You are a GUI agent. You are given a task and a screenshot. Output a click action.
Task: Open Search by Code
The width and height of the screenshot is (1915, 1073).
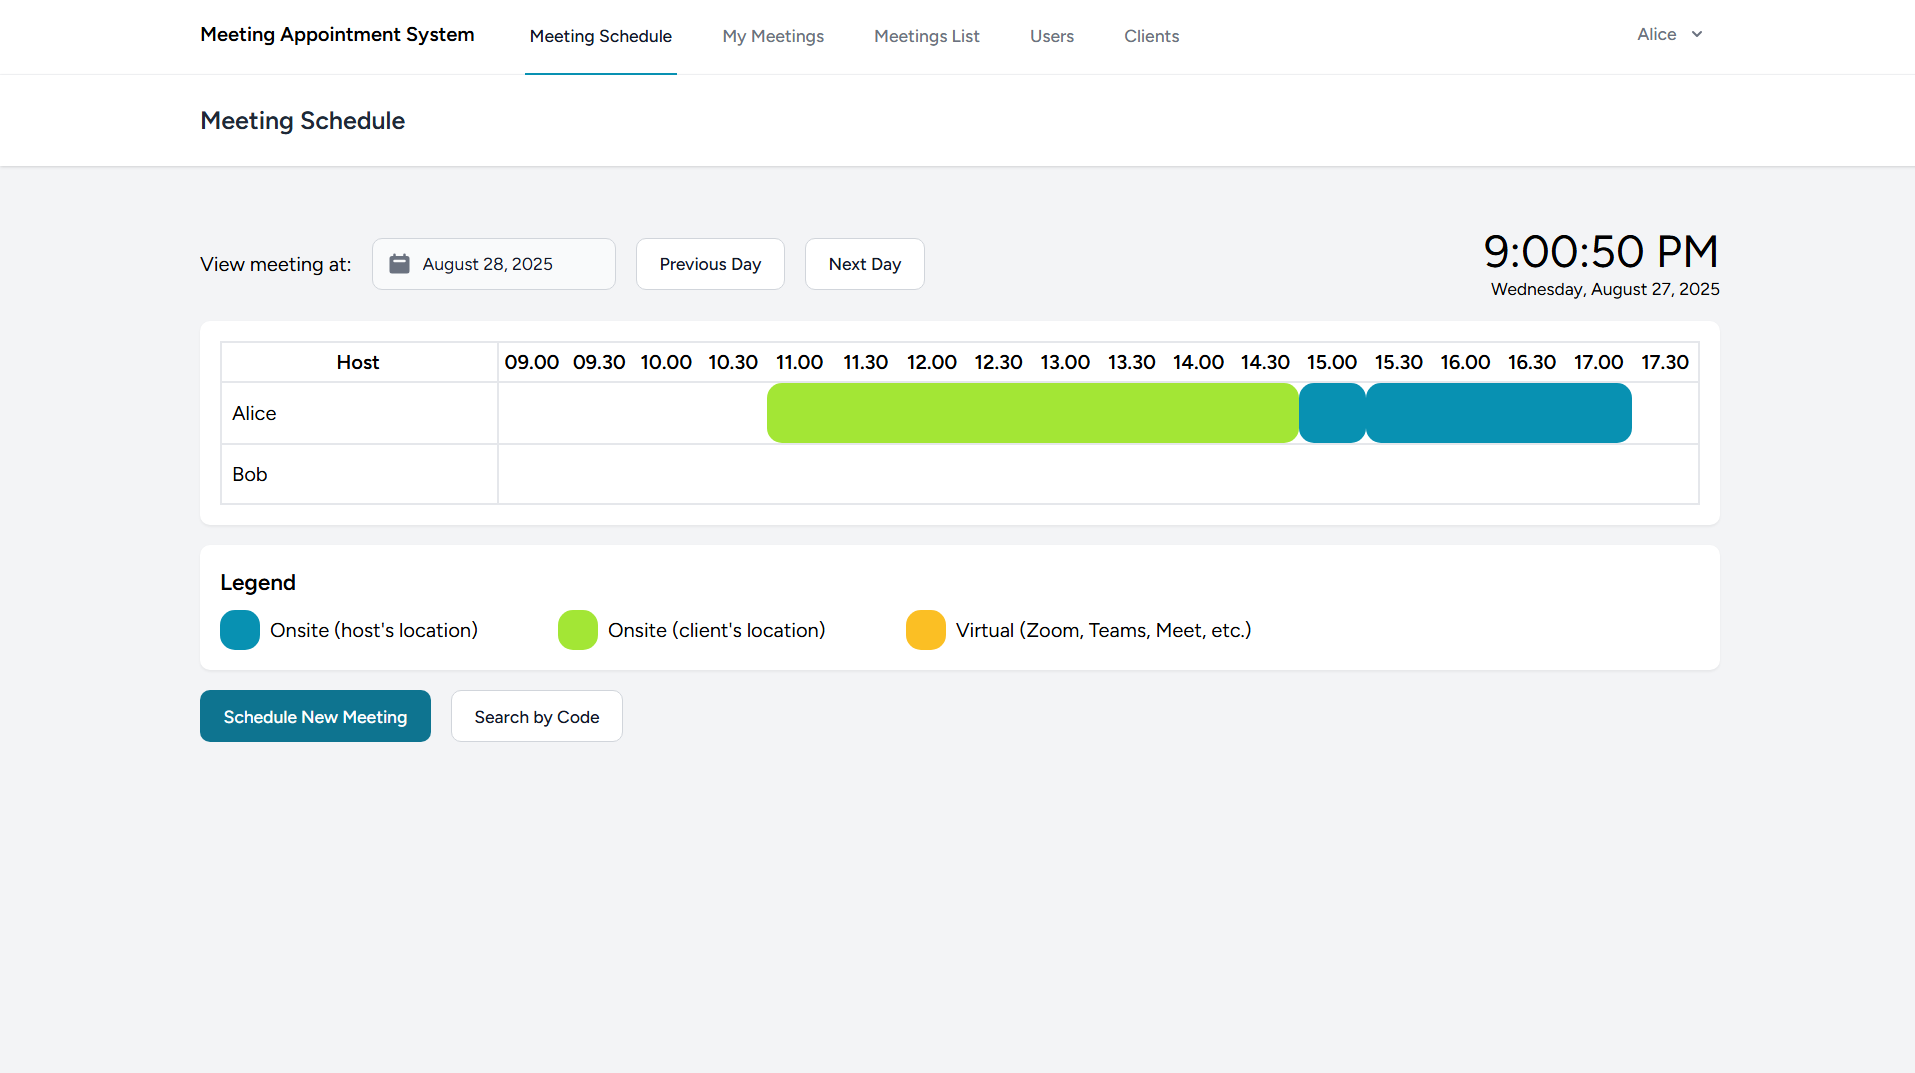click(536, 716)
